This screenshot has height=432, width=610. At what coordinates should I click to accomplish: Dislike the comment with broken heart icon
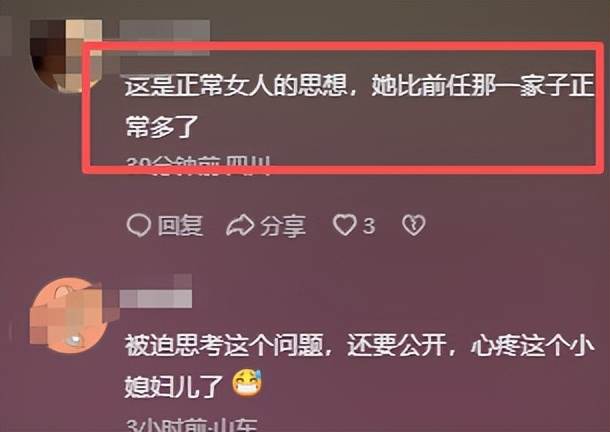click(414, 225)
